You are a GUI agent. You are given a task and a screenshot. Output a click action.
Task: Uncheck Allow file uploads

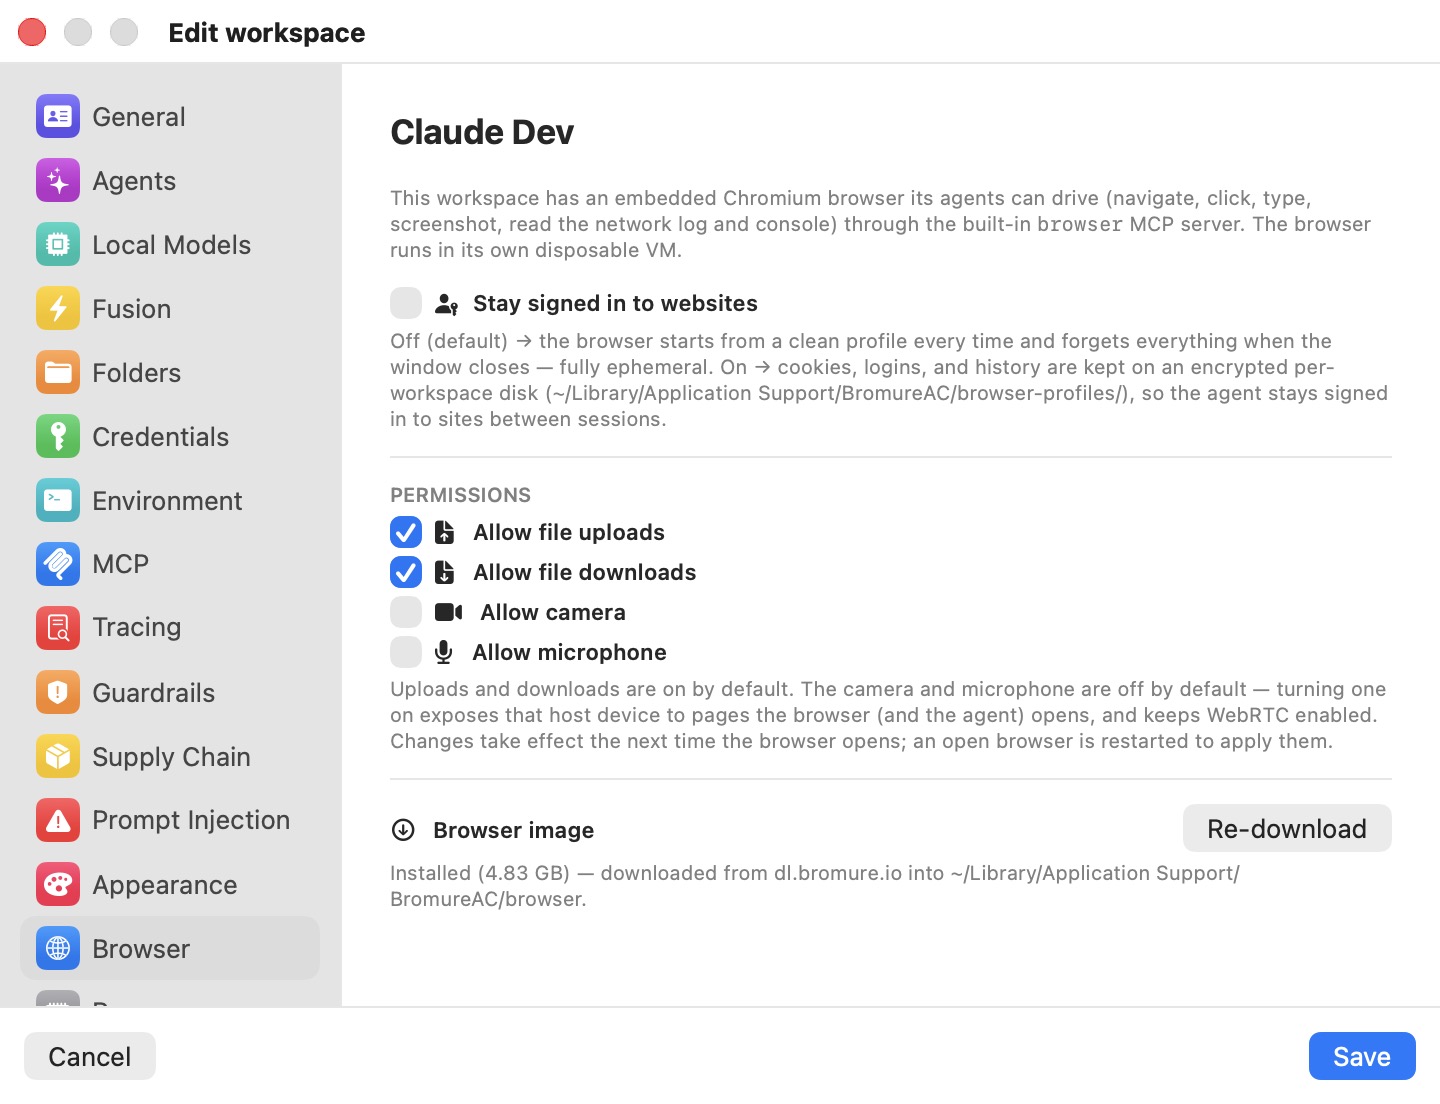click(x=406, y=532)
